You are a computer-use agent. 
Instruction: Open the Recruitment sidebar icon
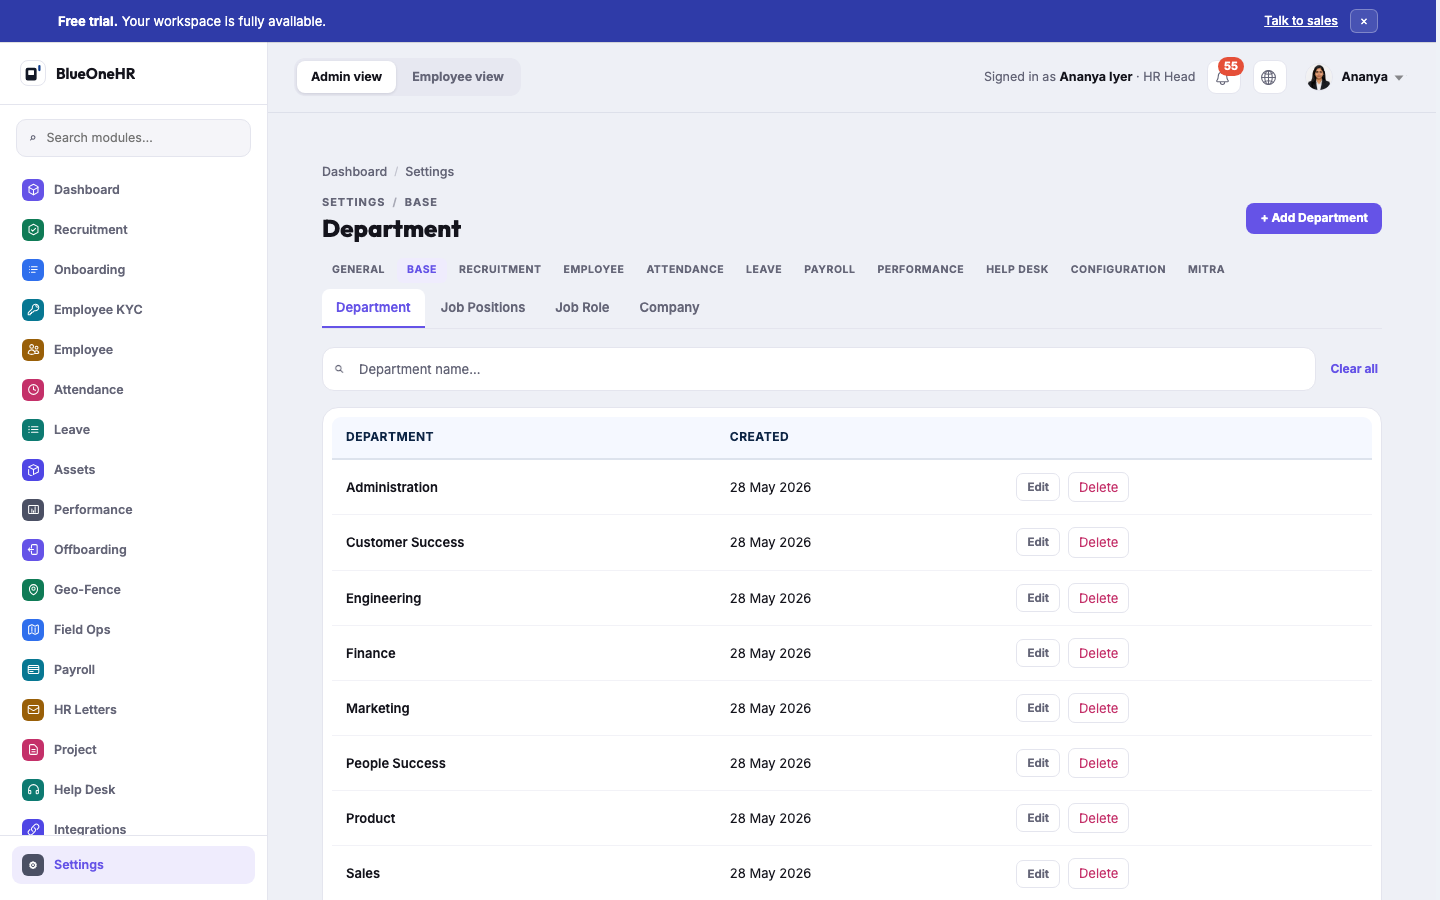(x=33, y=229)
